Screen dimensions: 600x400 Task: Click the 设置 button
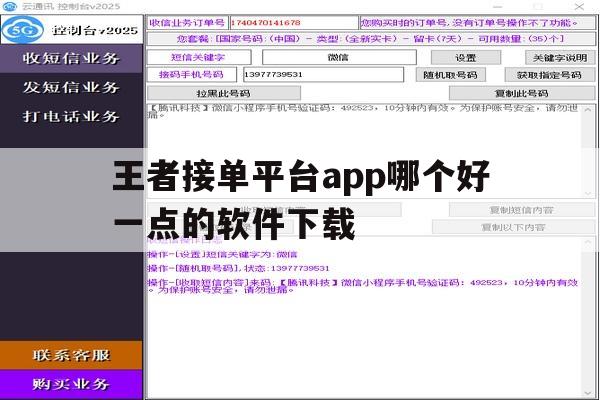[x=466, y=58]
